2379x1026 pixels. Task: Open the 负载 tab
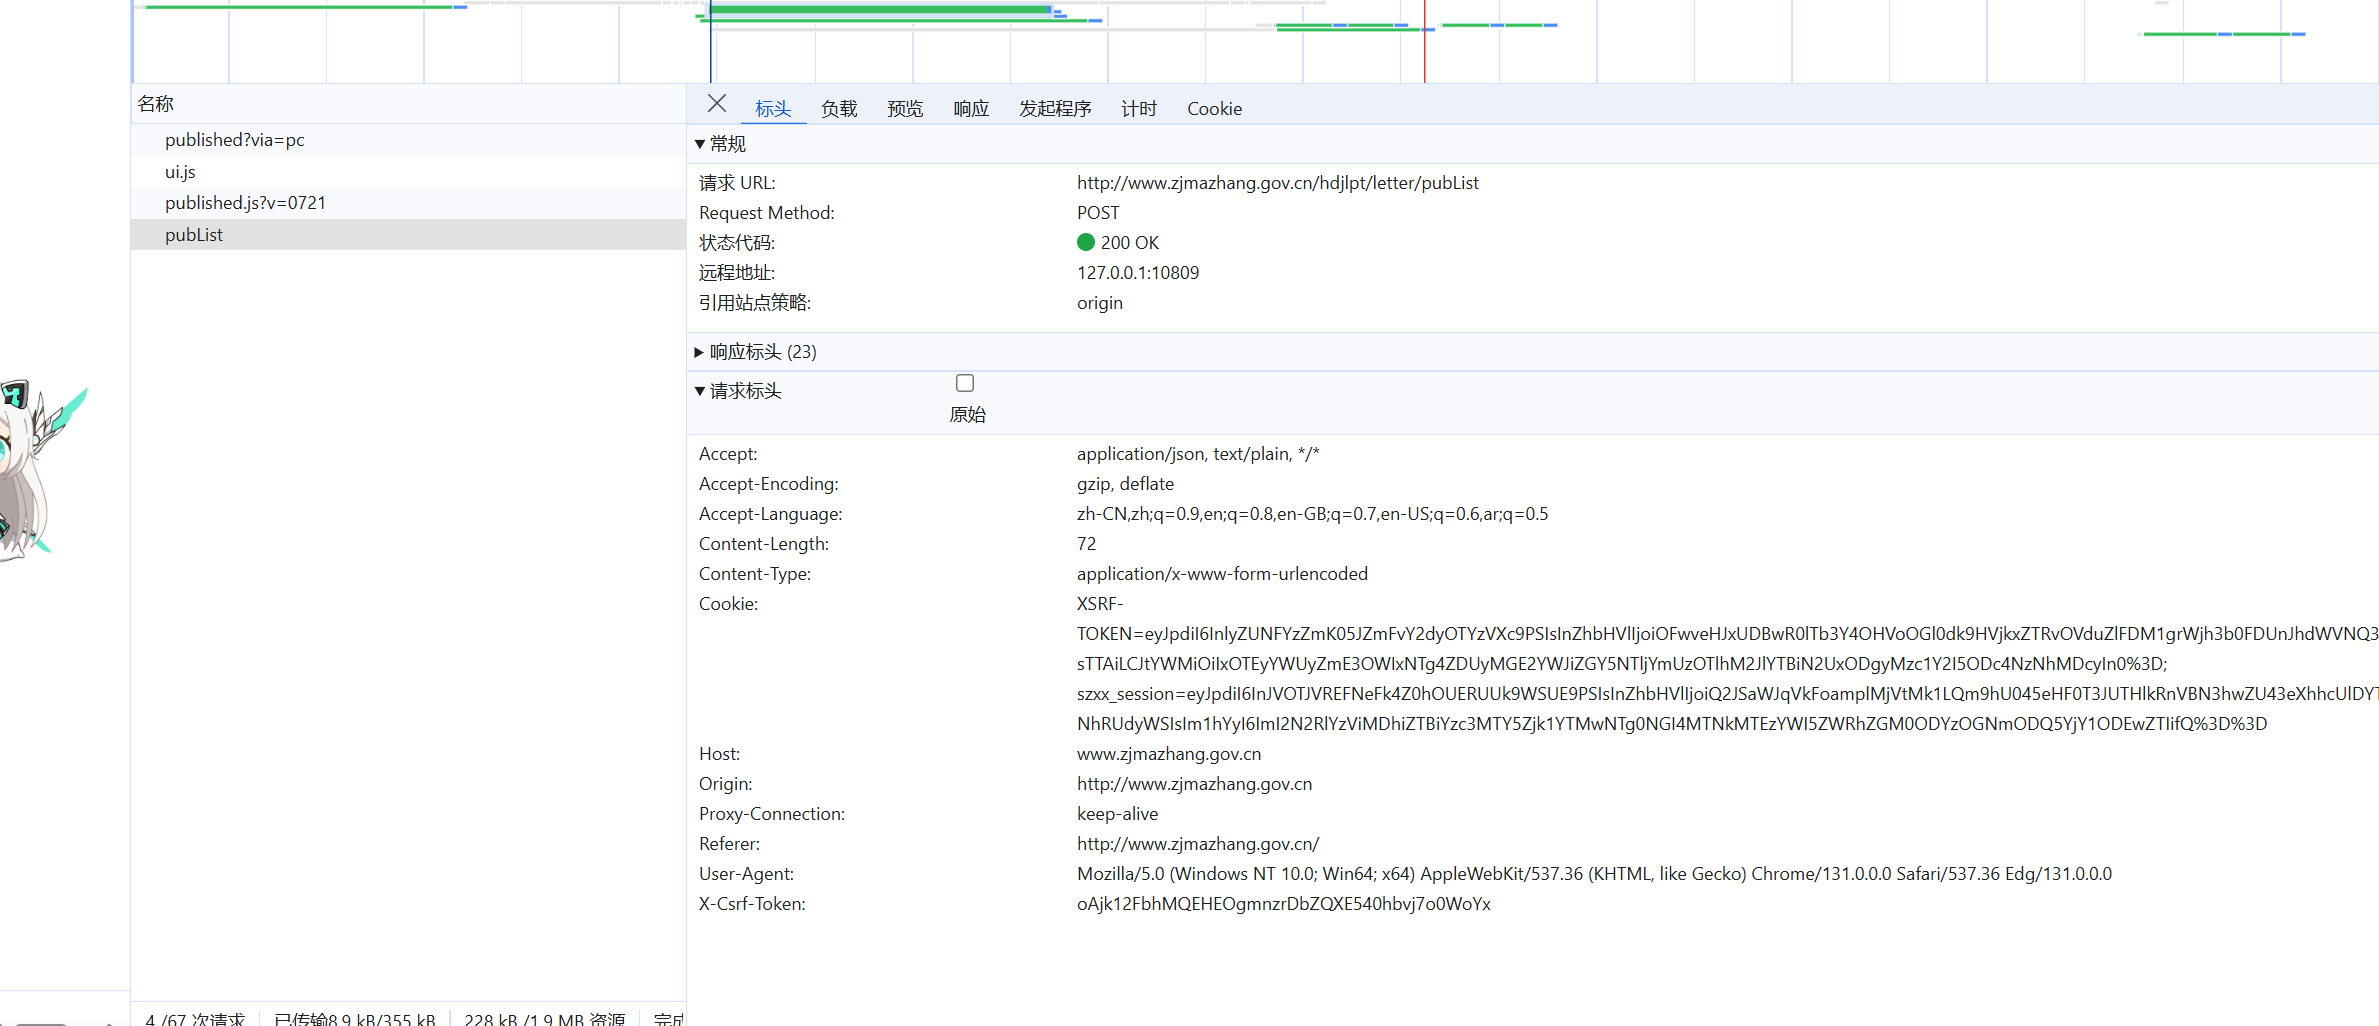[x=839, y=109]
